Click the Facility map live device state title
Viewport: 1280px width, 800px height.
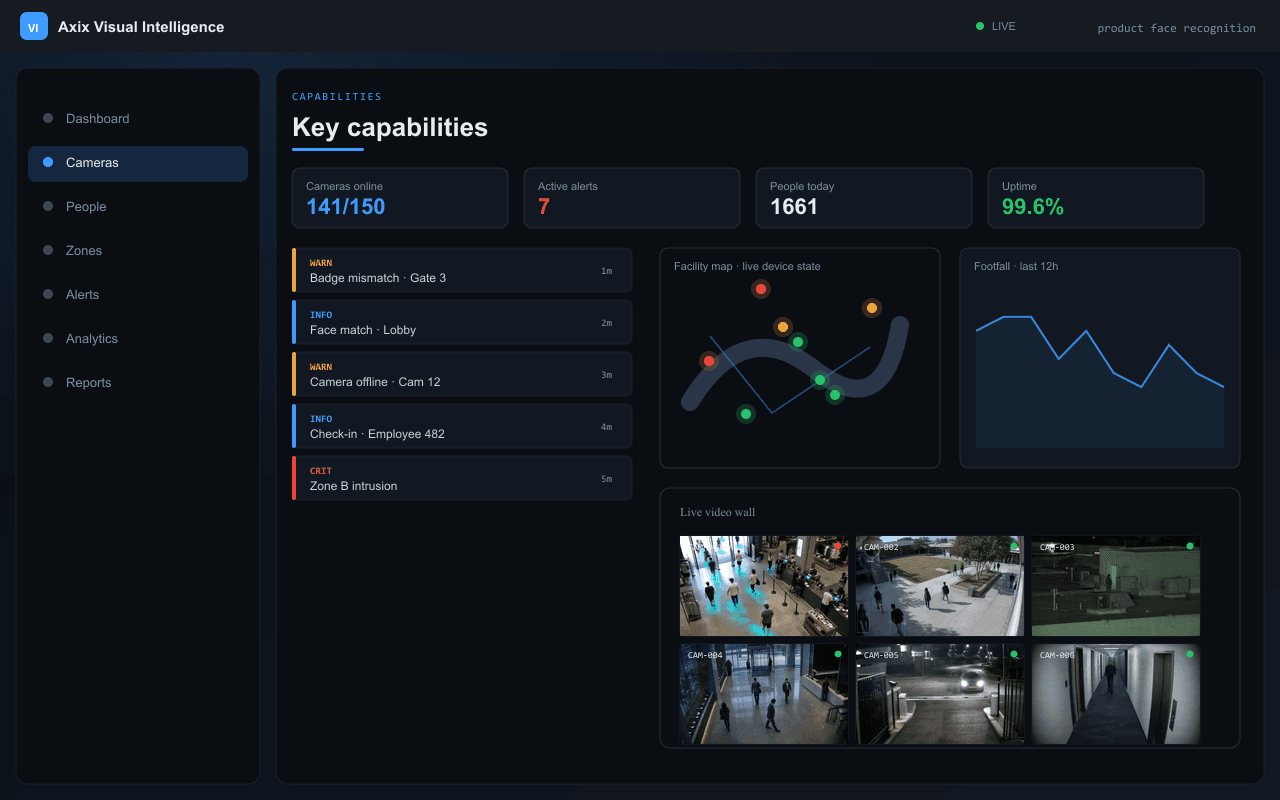(747, 266)
